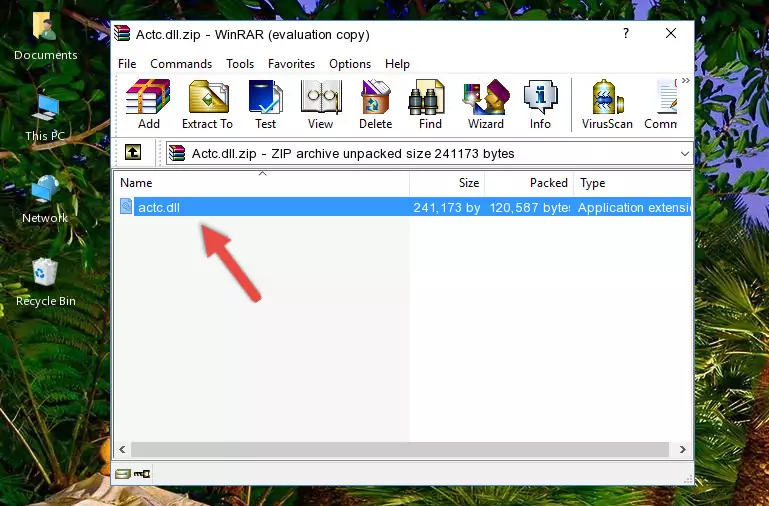
Task: Open the address bar path dropdown
Action: click(x=685, y=153)
